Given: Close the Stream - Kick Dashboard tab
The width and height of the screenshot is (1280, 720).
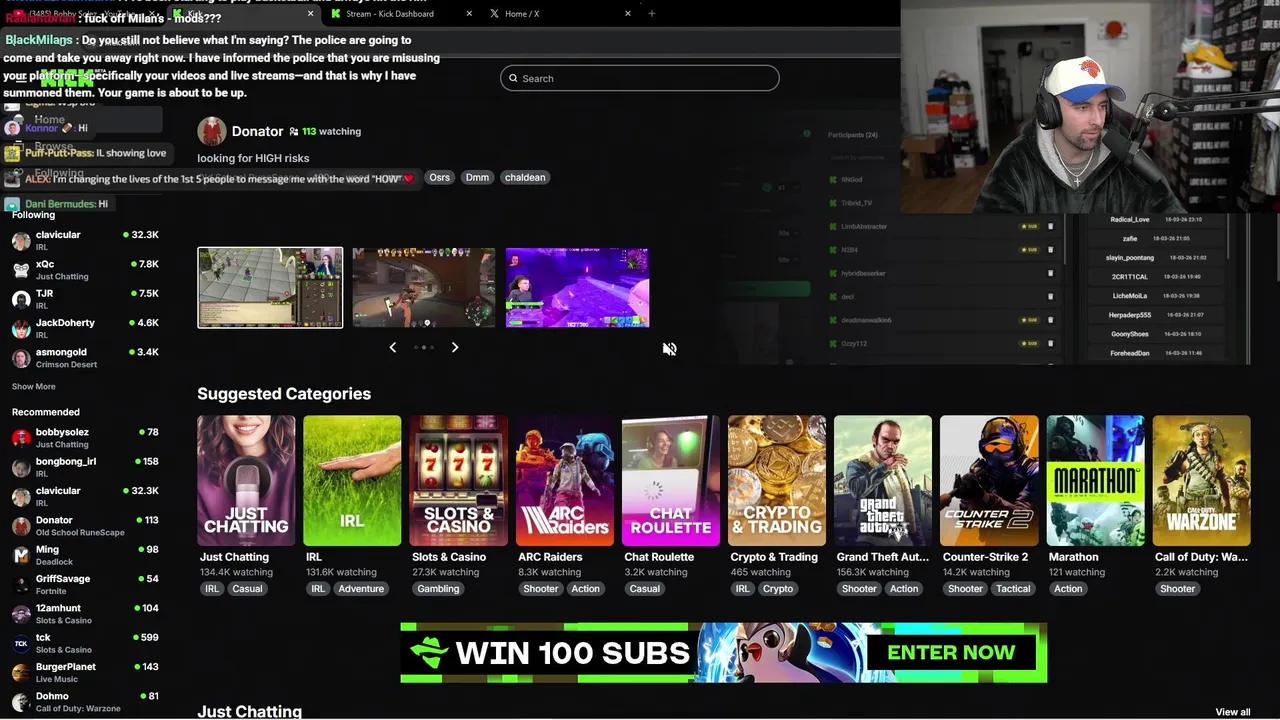Looking at the screenshot, I should 470,13.
